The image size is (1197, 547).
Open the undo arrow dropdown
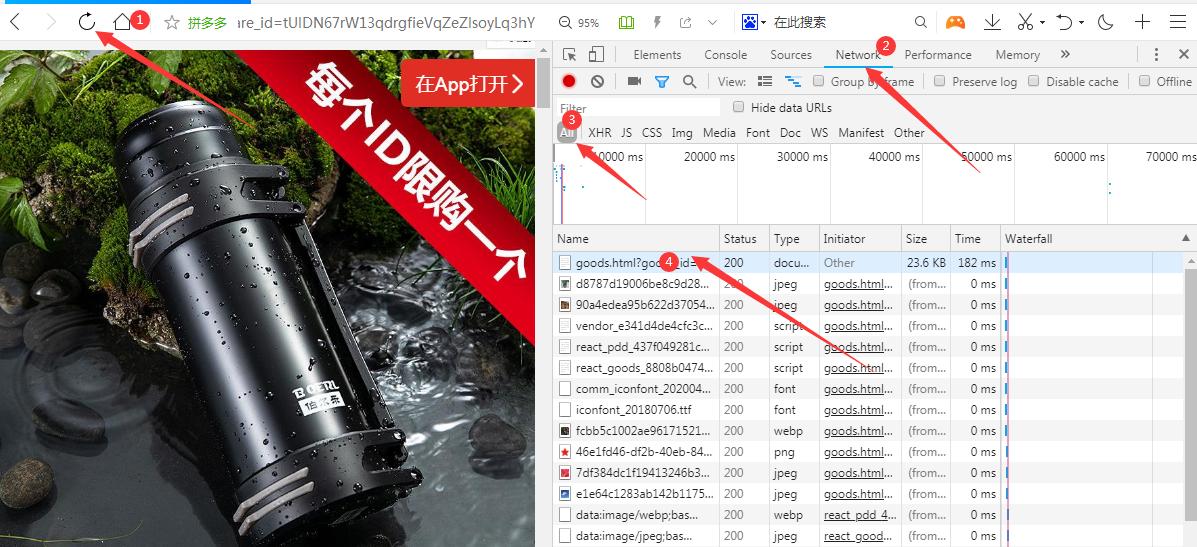click(x=1081, y=23)
